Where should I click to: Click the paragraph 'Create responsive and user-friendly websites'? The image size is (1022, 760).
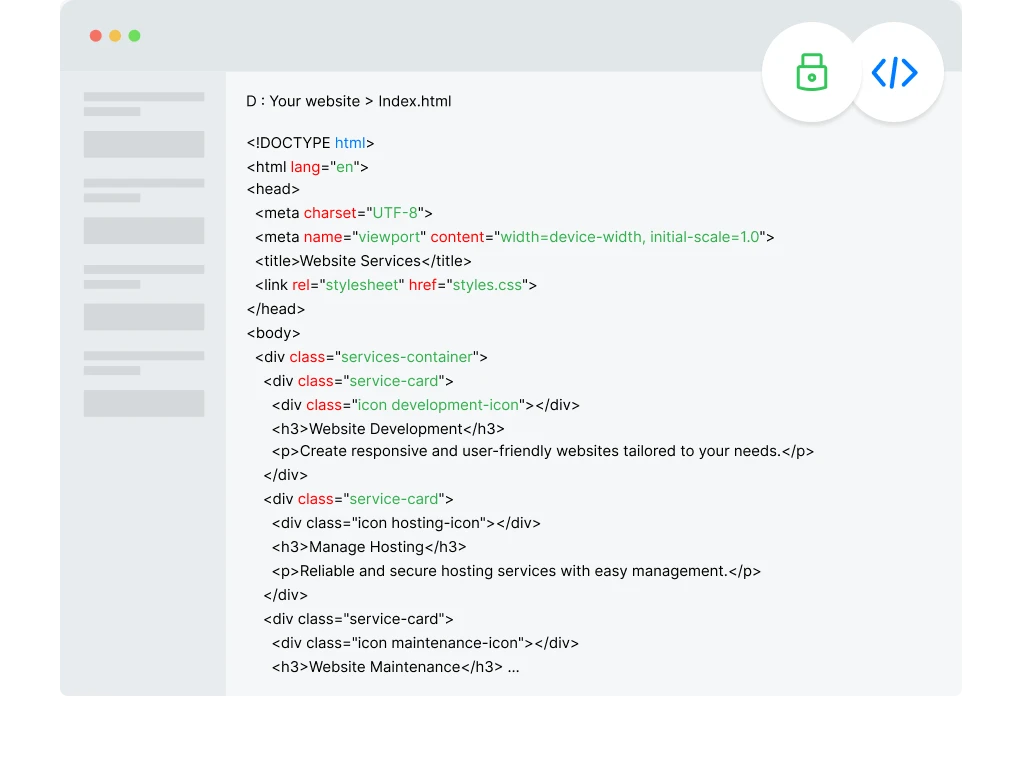[543, 451]
